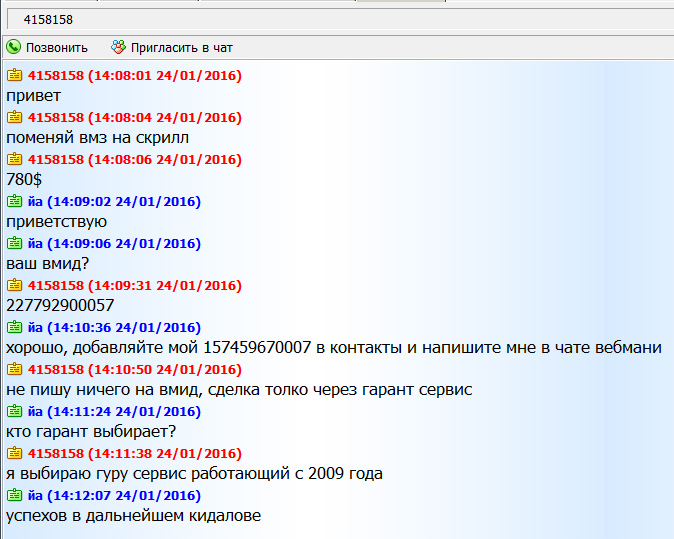Click the message text 780$

[24, 180]
